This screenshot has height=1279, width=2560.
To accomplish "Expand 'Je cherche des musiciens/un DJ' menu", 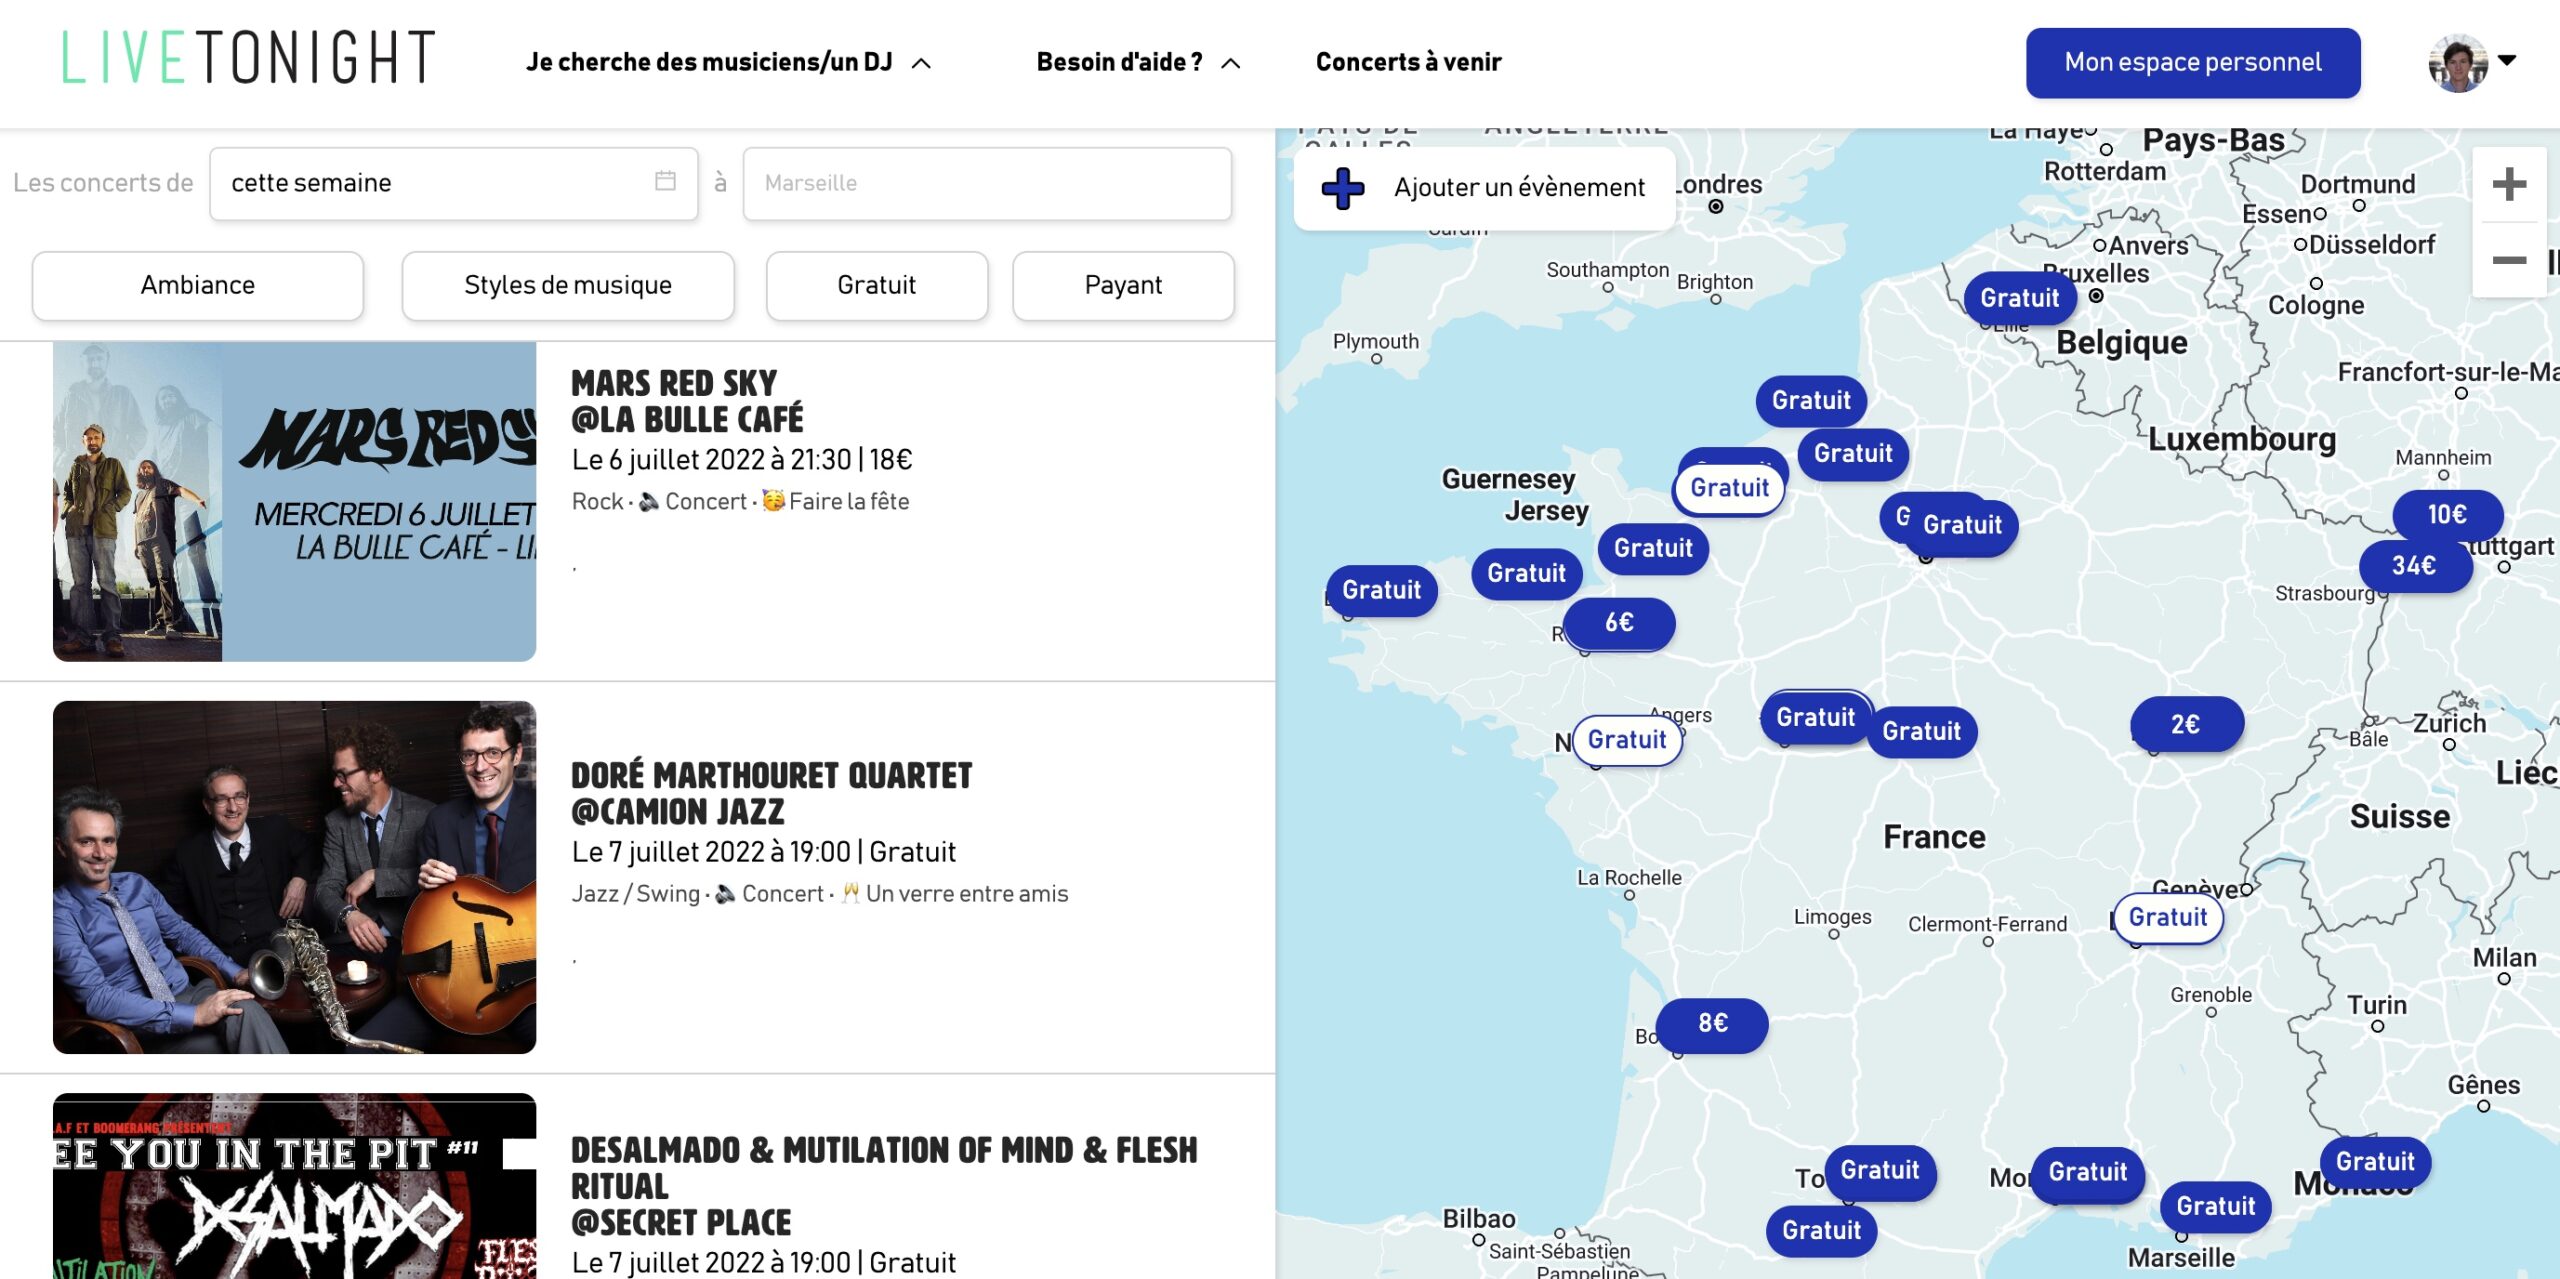I will pyautogui.click(x=729, y=62).
